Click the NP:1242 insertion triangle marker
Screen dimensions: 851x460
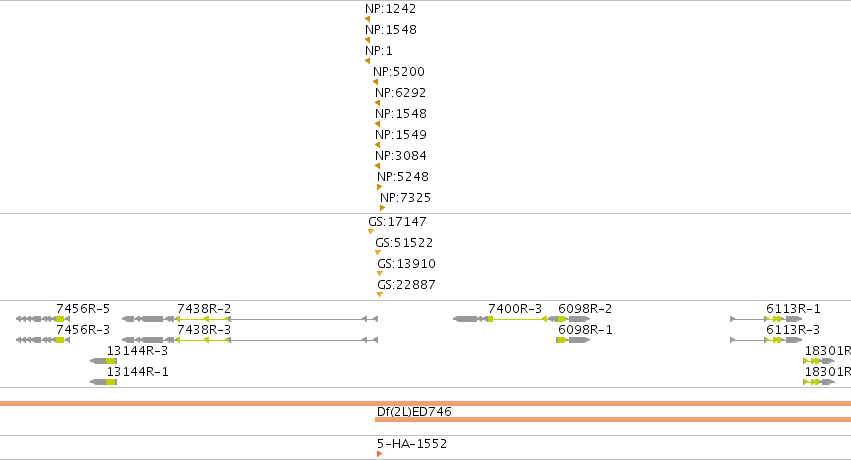[x=367, y=19]
